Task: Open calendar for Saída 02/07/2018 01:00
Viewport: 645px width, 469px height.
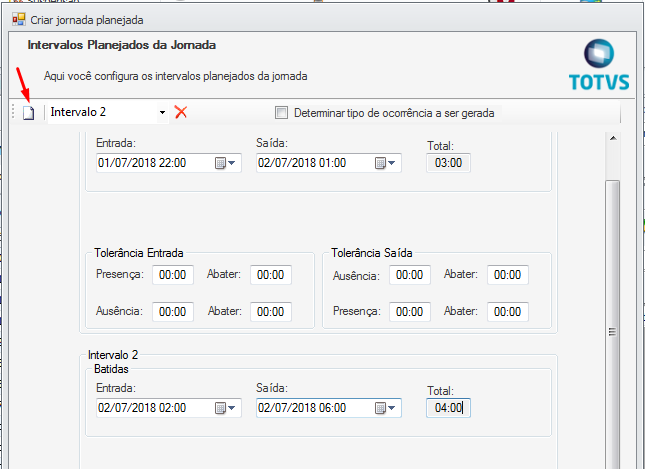Action: [385, 163]
